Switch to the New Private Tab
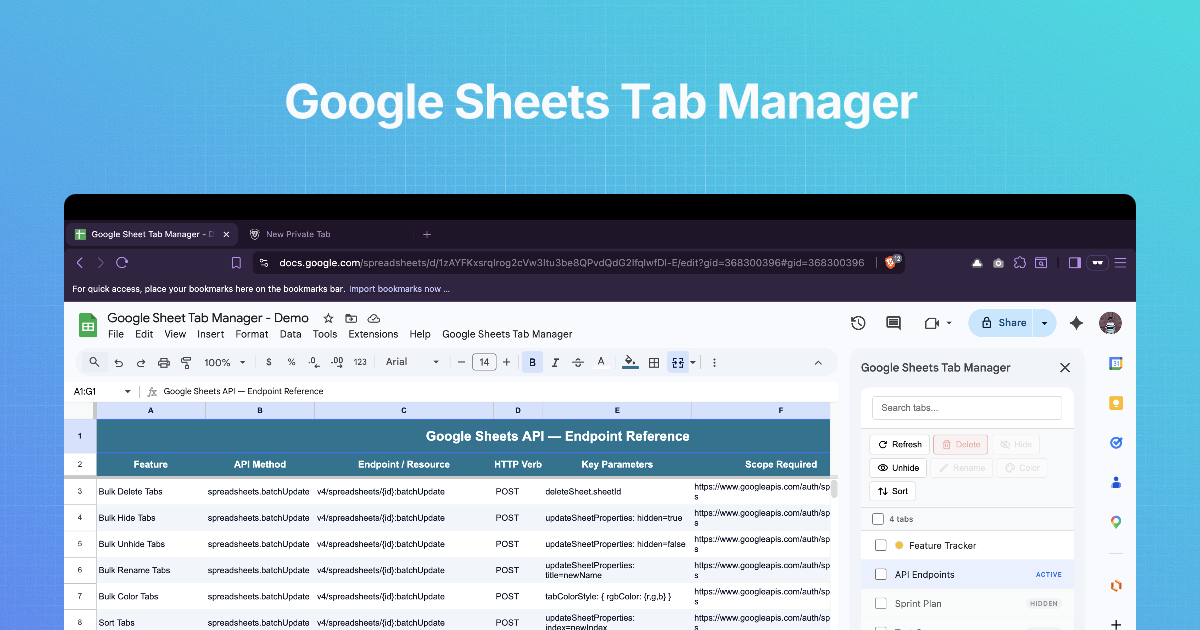1200x630 pixels. [x=290, y=233]
